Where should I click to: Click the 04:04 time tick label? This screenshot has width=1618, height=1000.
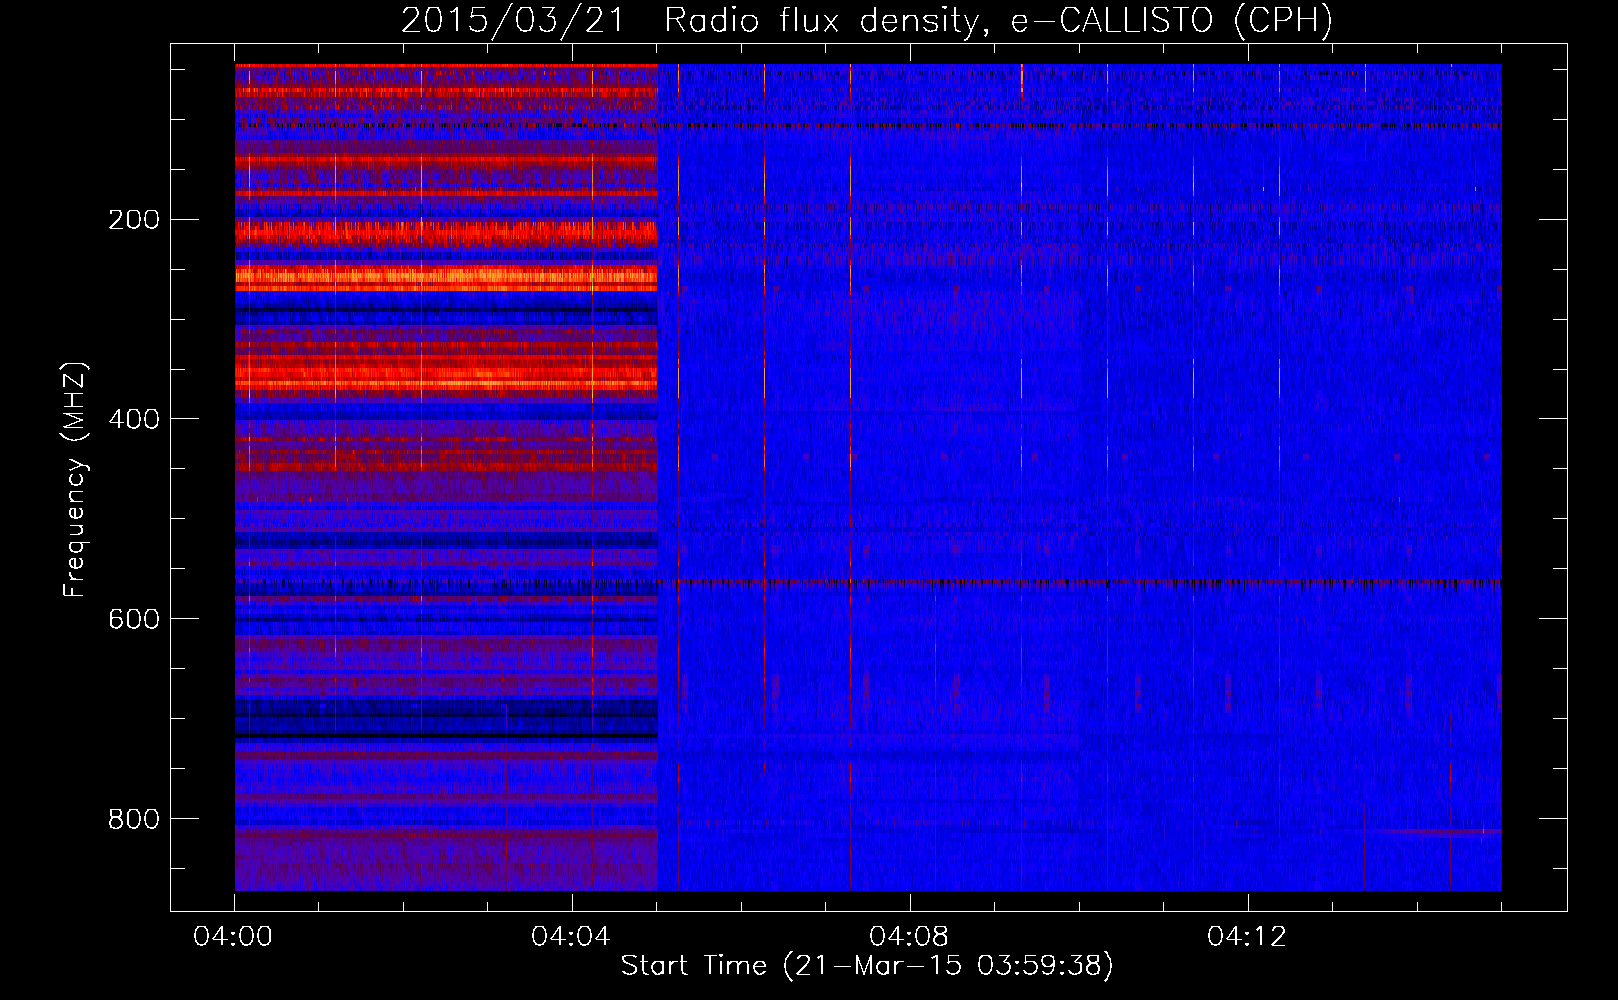pyautogui.click(x=571, y=937)
